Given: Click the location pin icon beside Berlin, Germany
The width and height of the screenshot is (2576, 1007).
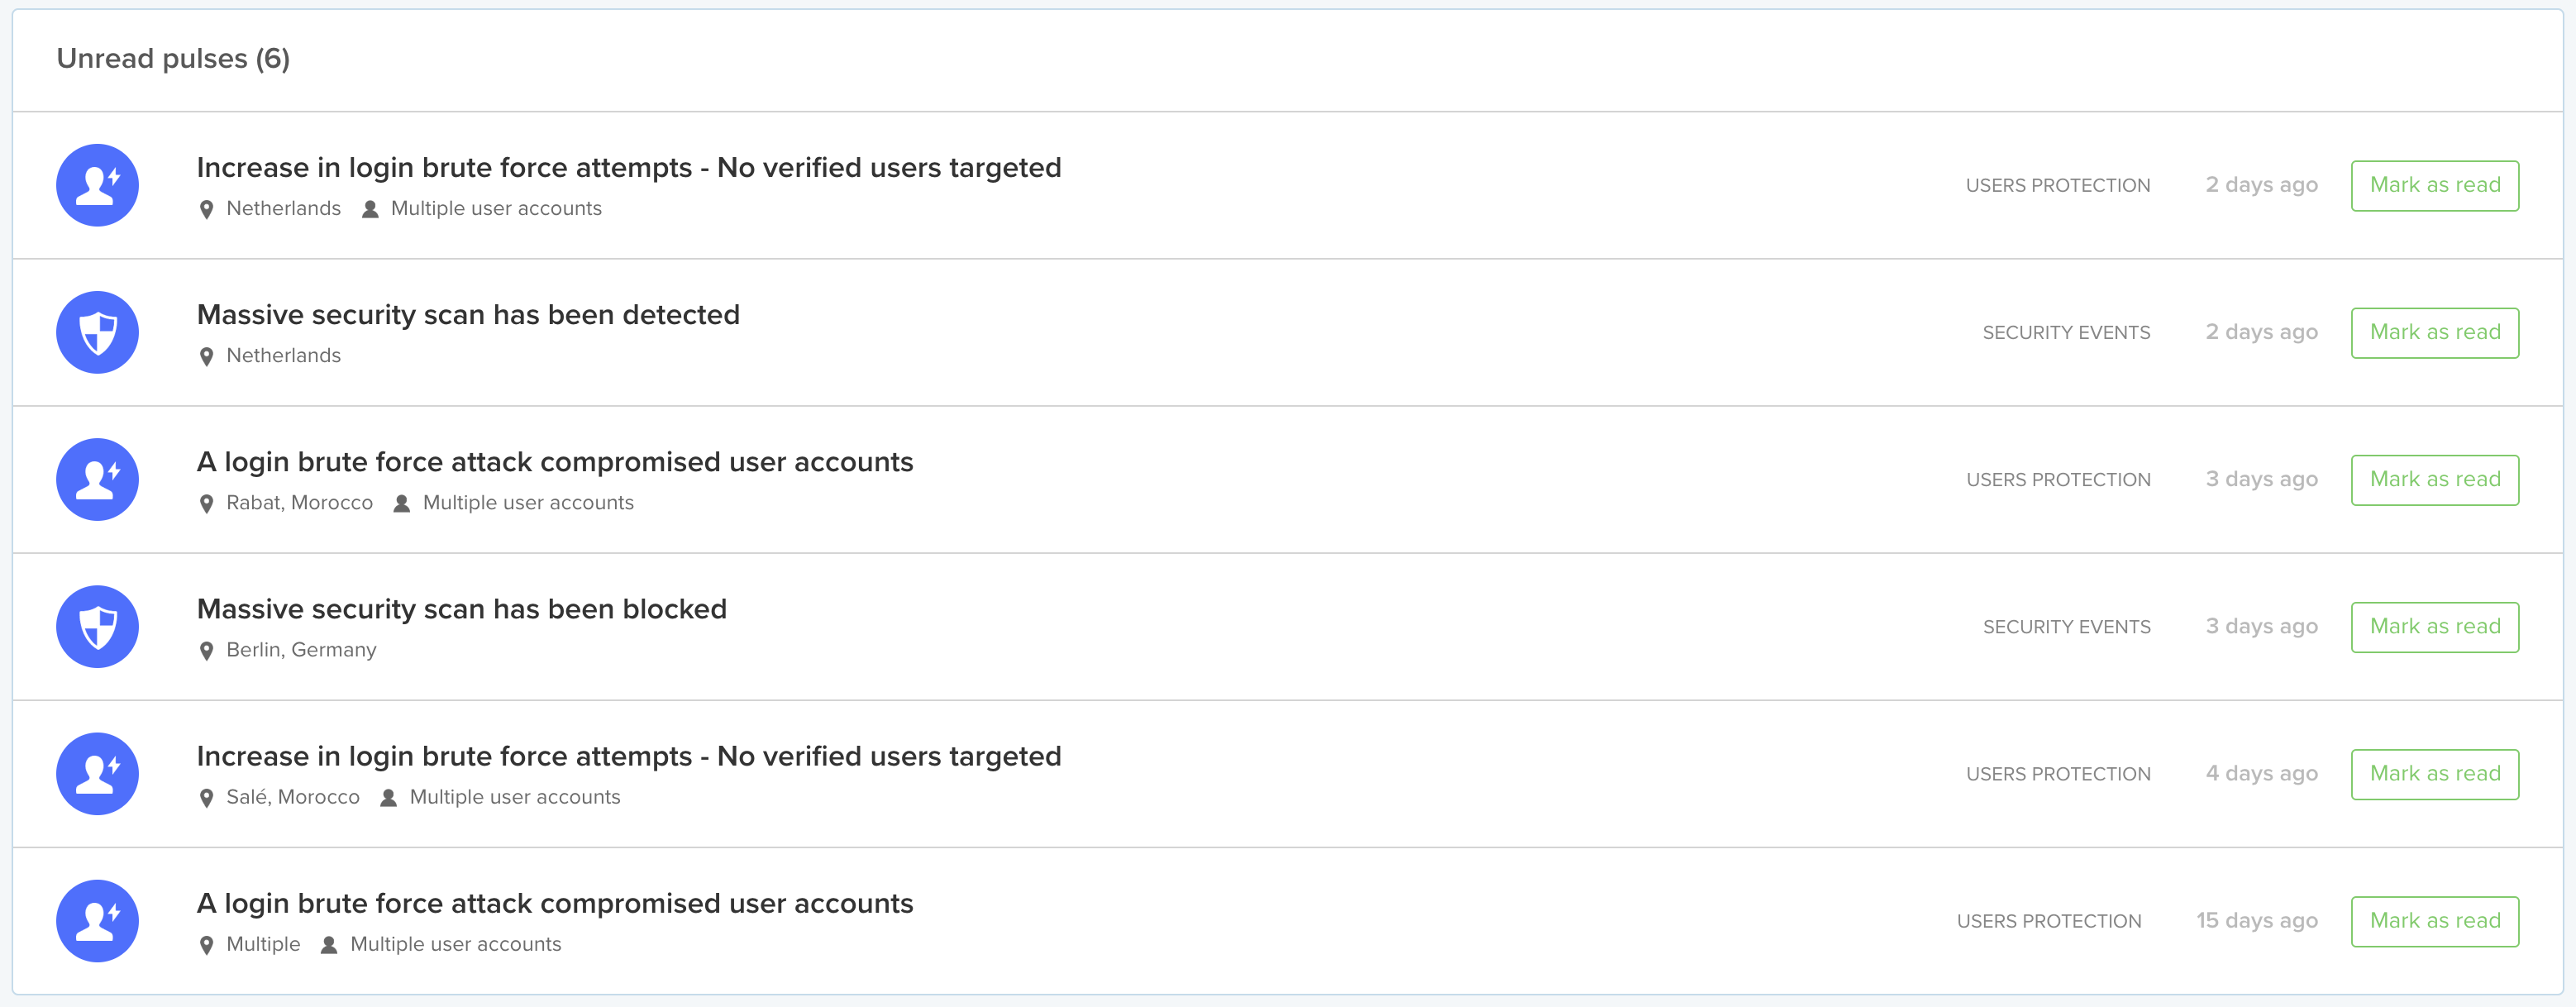Looking at the screenshot, I should [x=207, y=651].
